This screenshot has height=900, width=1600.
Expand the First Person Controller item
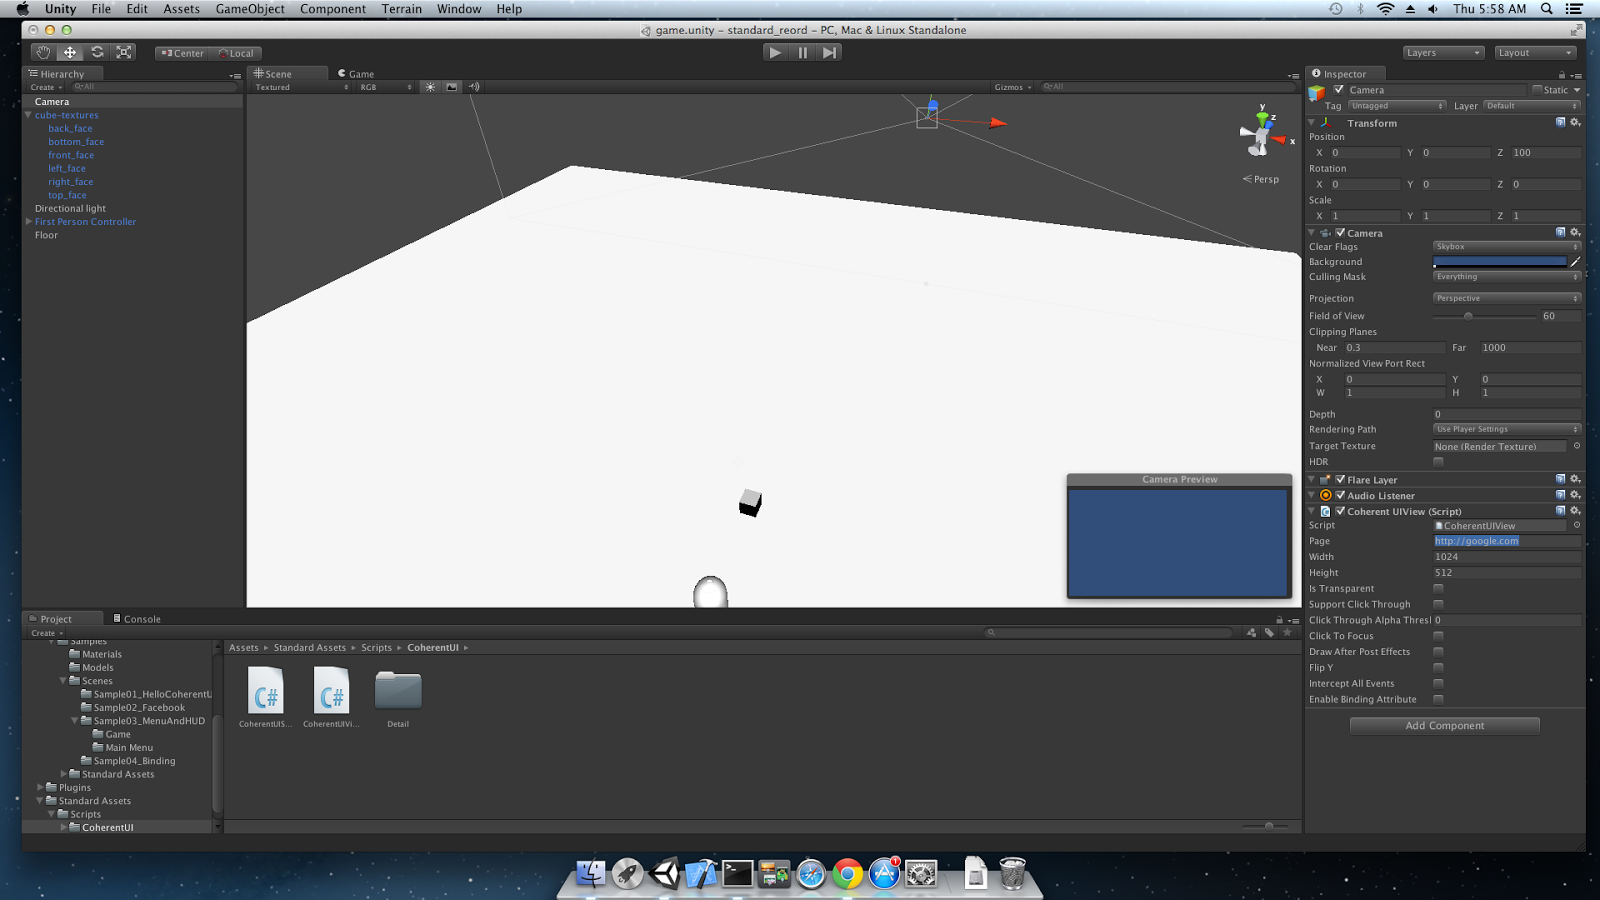pos(29,222)
